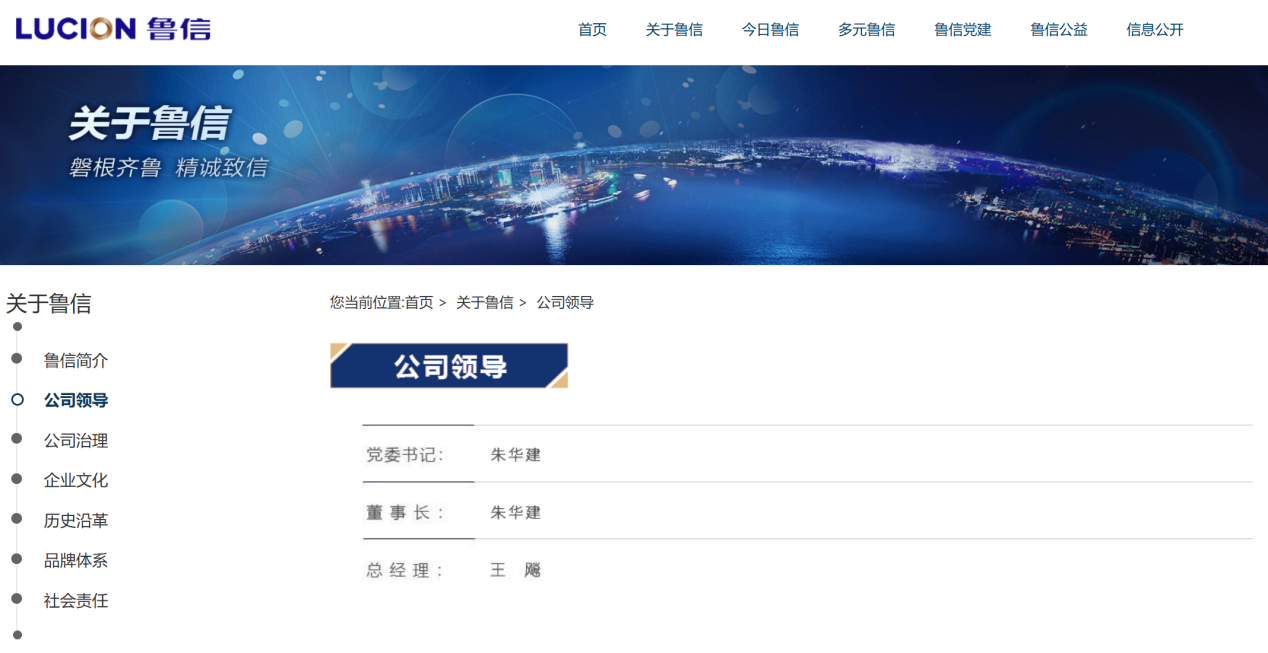Screen dimensions: 1268x653
Task: Click the 关于鲁信 sidebar heading
Action: coord(49,303)
